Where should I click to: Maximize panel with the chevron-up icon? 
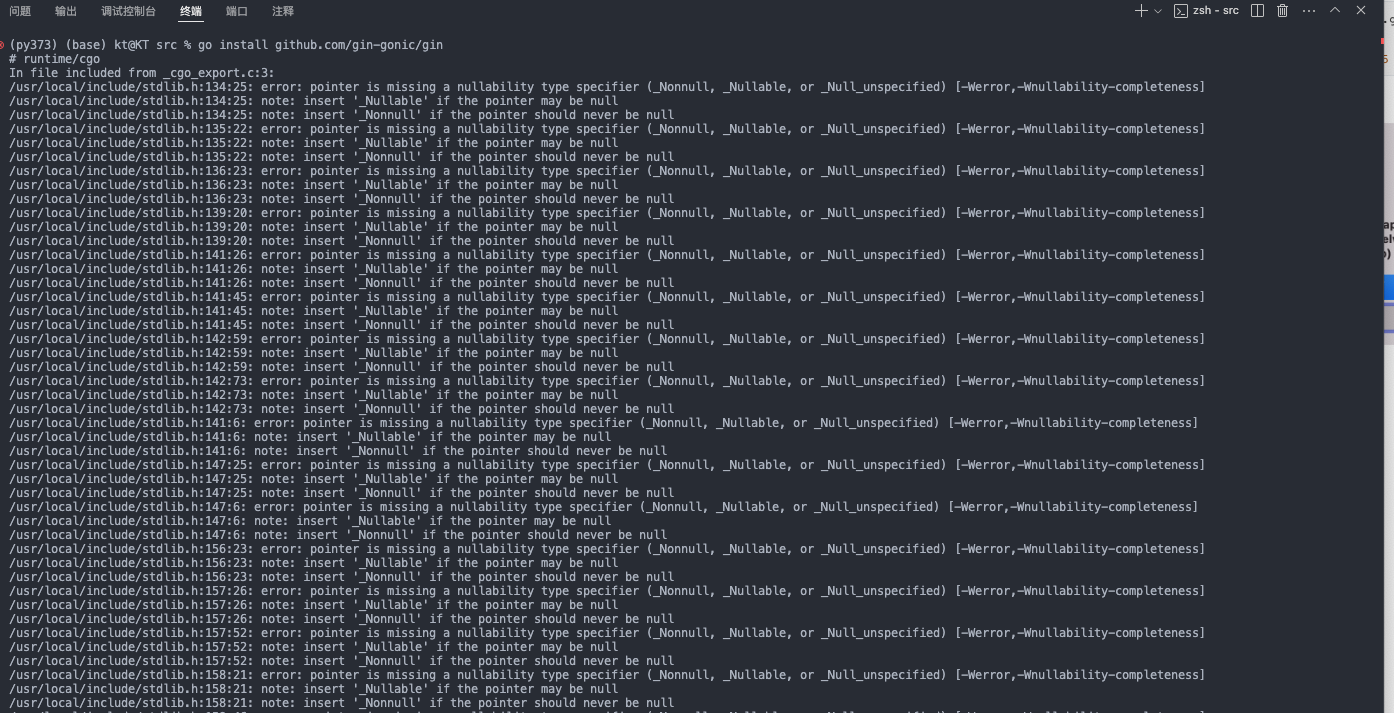click(x=1334, y=11)
